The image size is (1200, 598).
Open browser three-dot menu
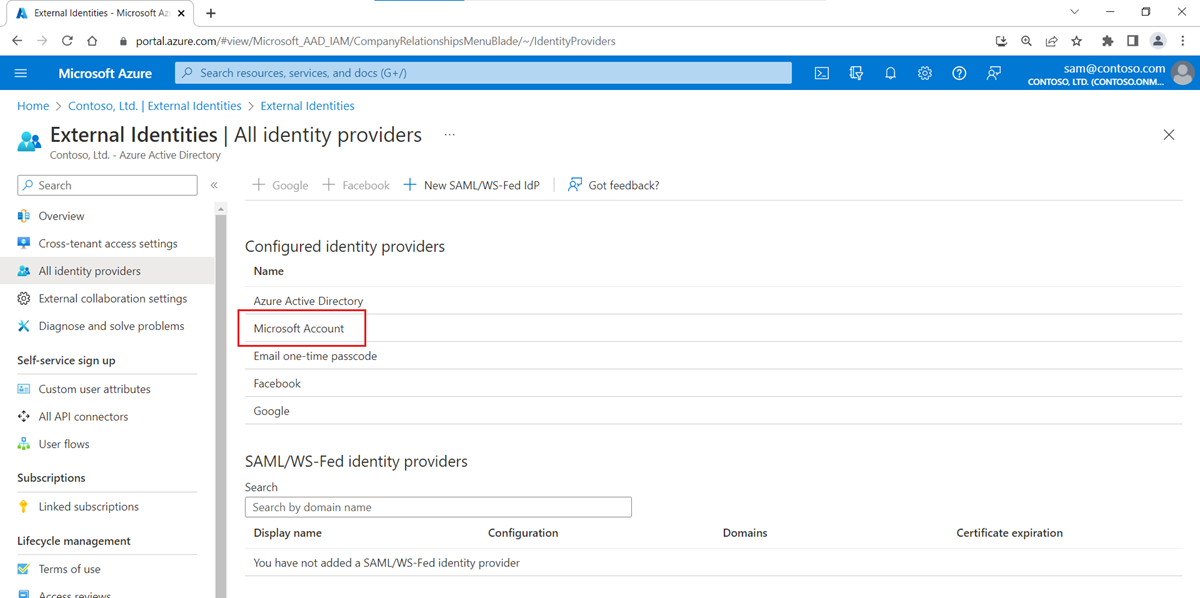(1183, 41)
